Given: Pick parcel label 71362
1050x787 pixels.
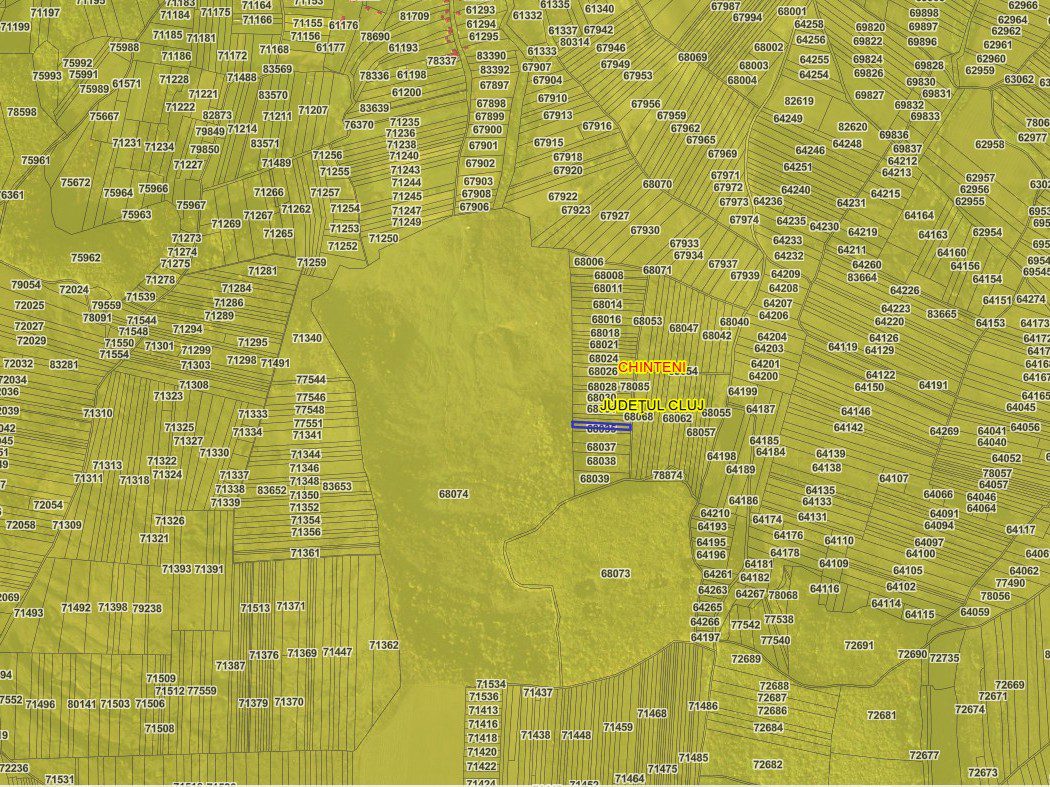Looking at the screenshot, I should tap(384, 645).
